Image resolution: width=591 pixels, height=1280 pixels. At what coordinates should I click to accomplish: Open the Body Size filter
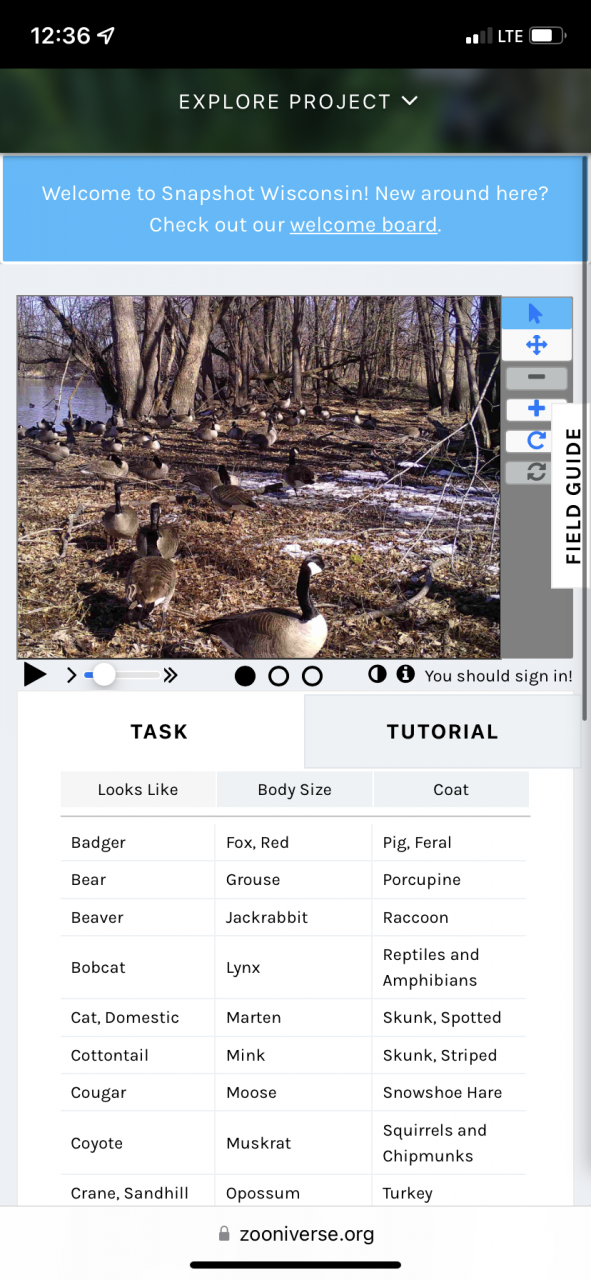pyautogui.click(x=295, y=789)
